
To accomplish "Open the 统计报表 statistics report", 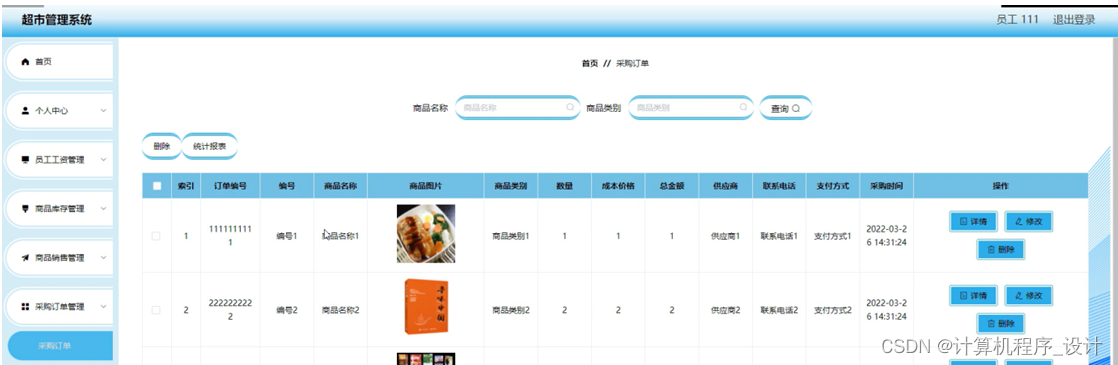I will click(210, 146).
